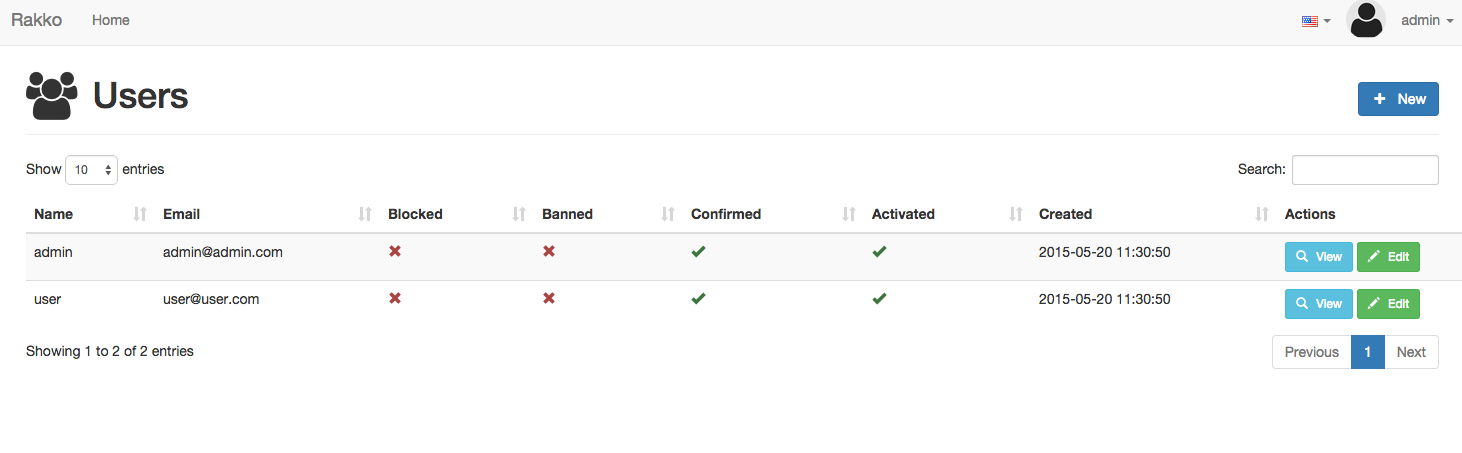Focus the Search input field
Image resolution: width=1462 pixels, height=453 pixels.
(1365, 170)
